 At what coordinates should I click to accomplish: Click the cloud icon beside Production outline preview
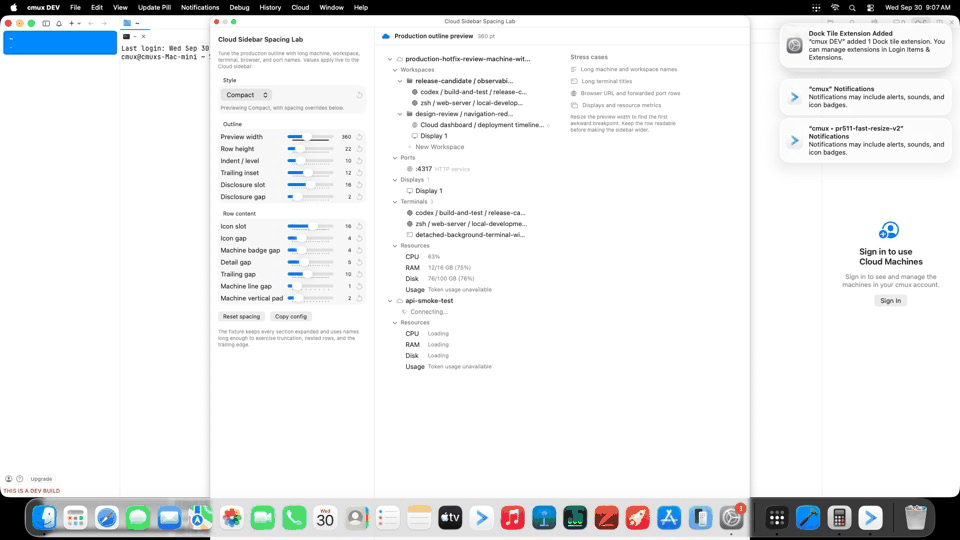(x=386, y=36)
